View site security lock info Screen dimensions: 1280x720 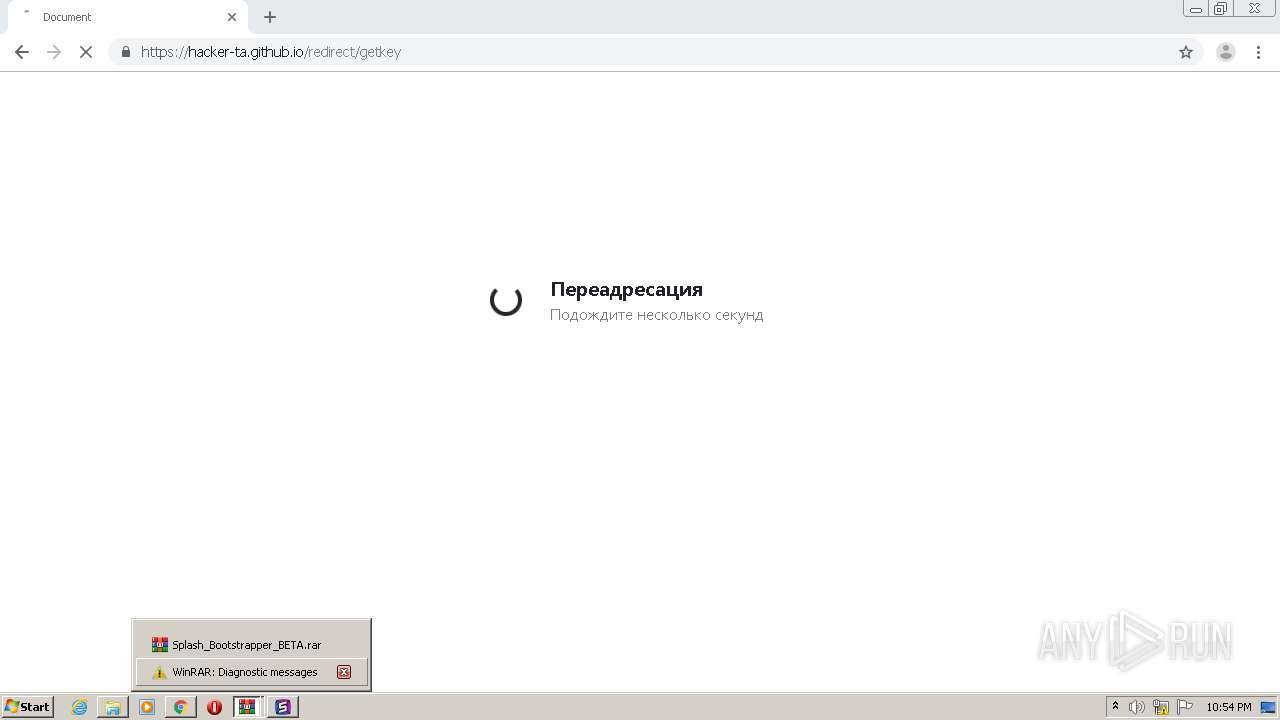(x=125, y=52)
